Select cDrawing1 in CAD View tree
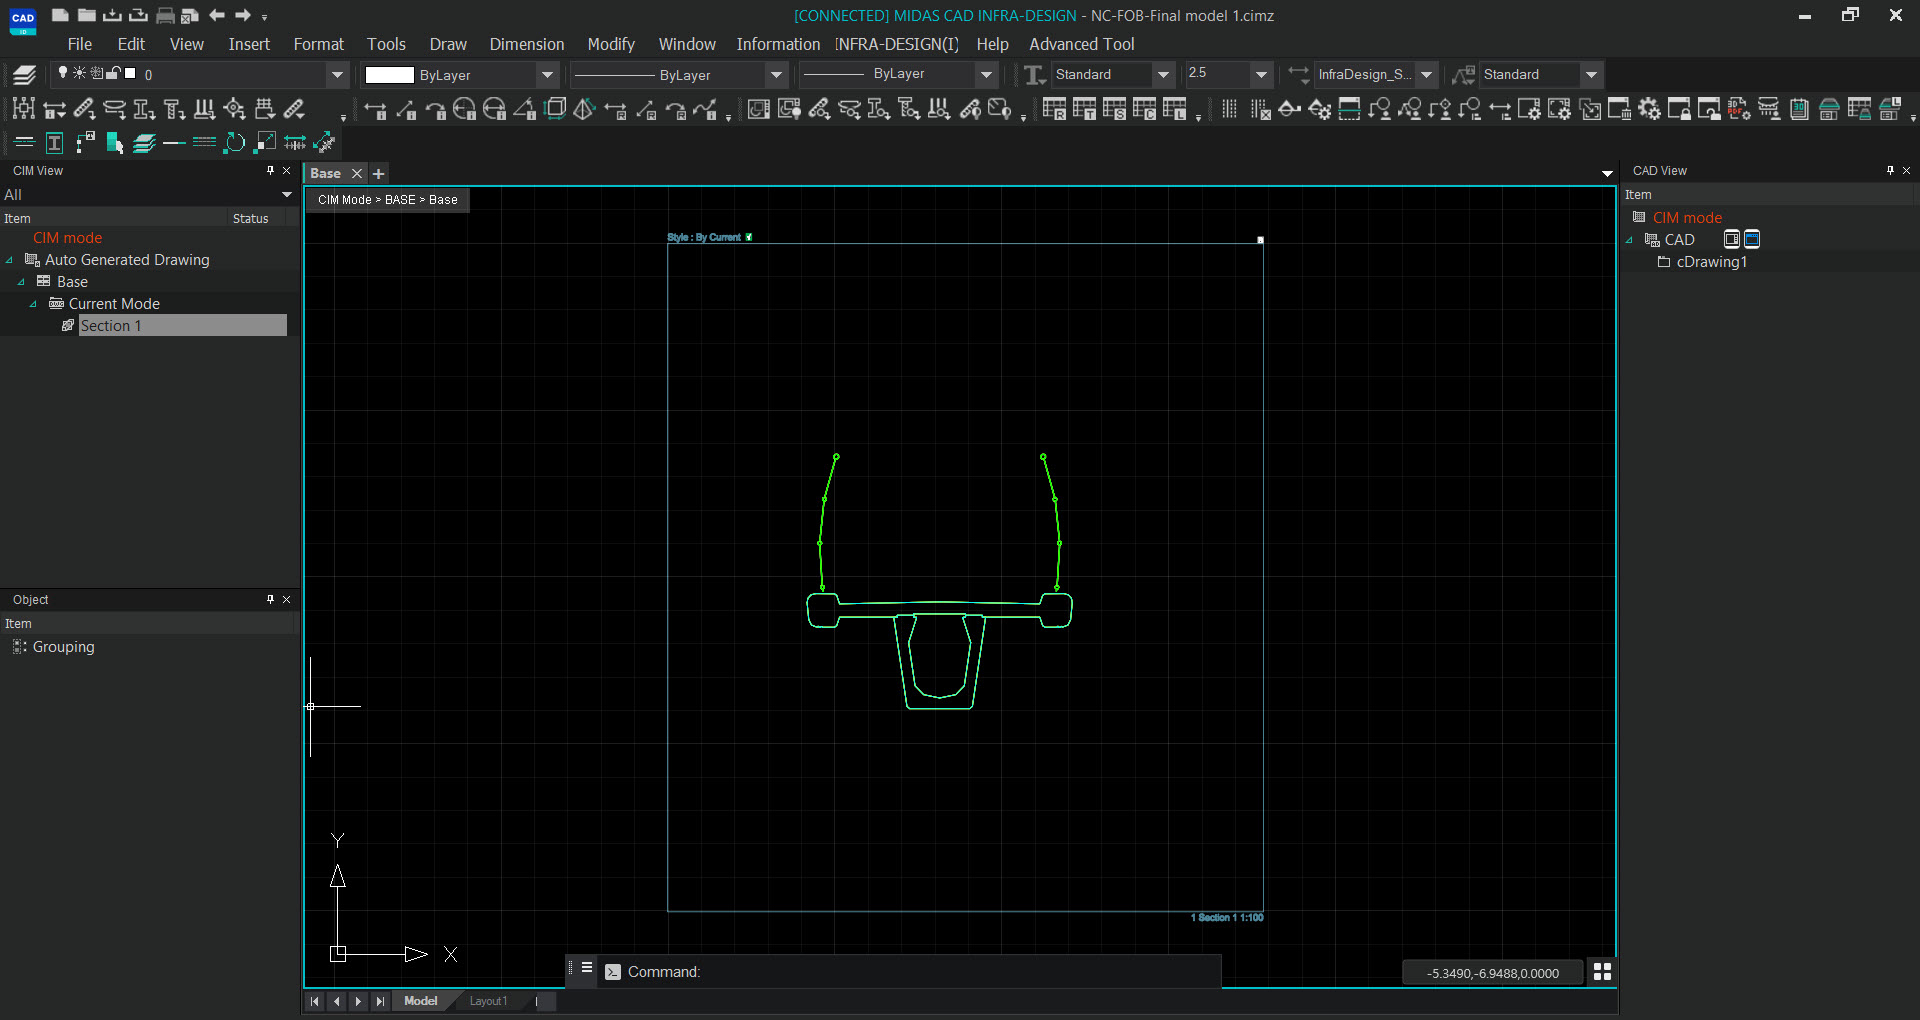The image size is (1920, 1020). (1711, 262)
